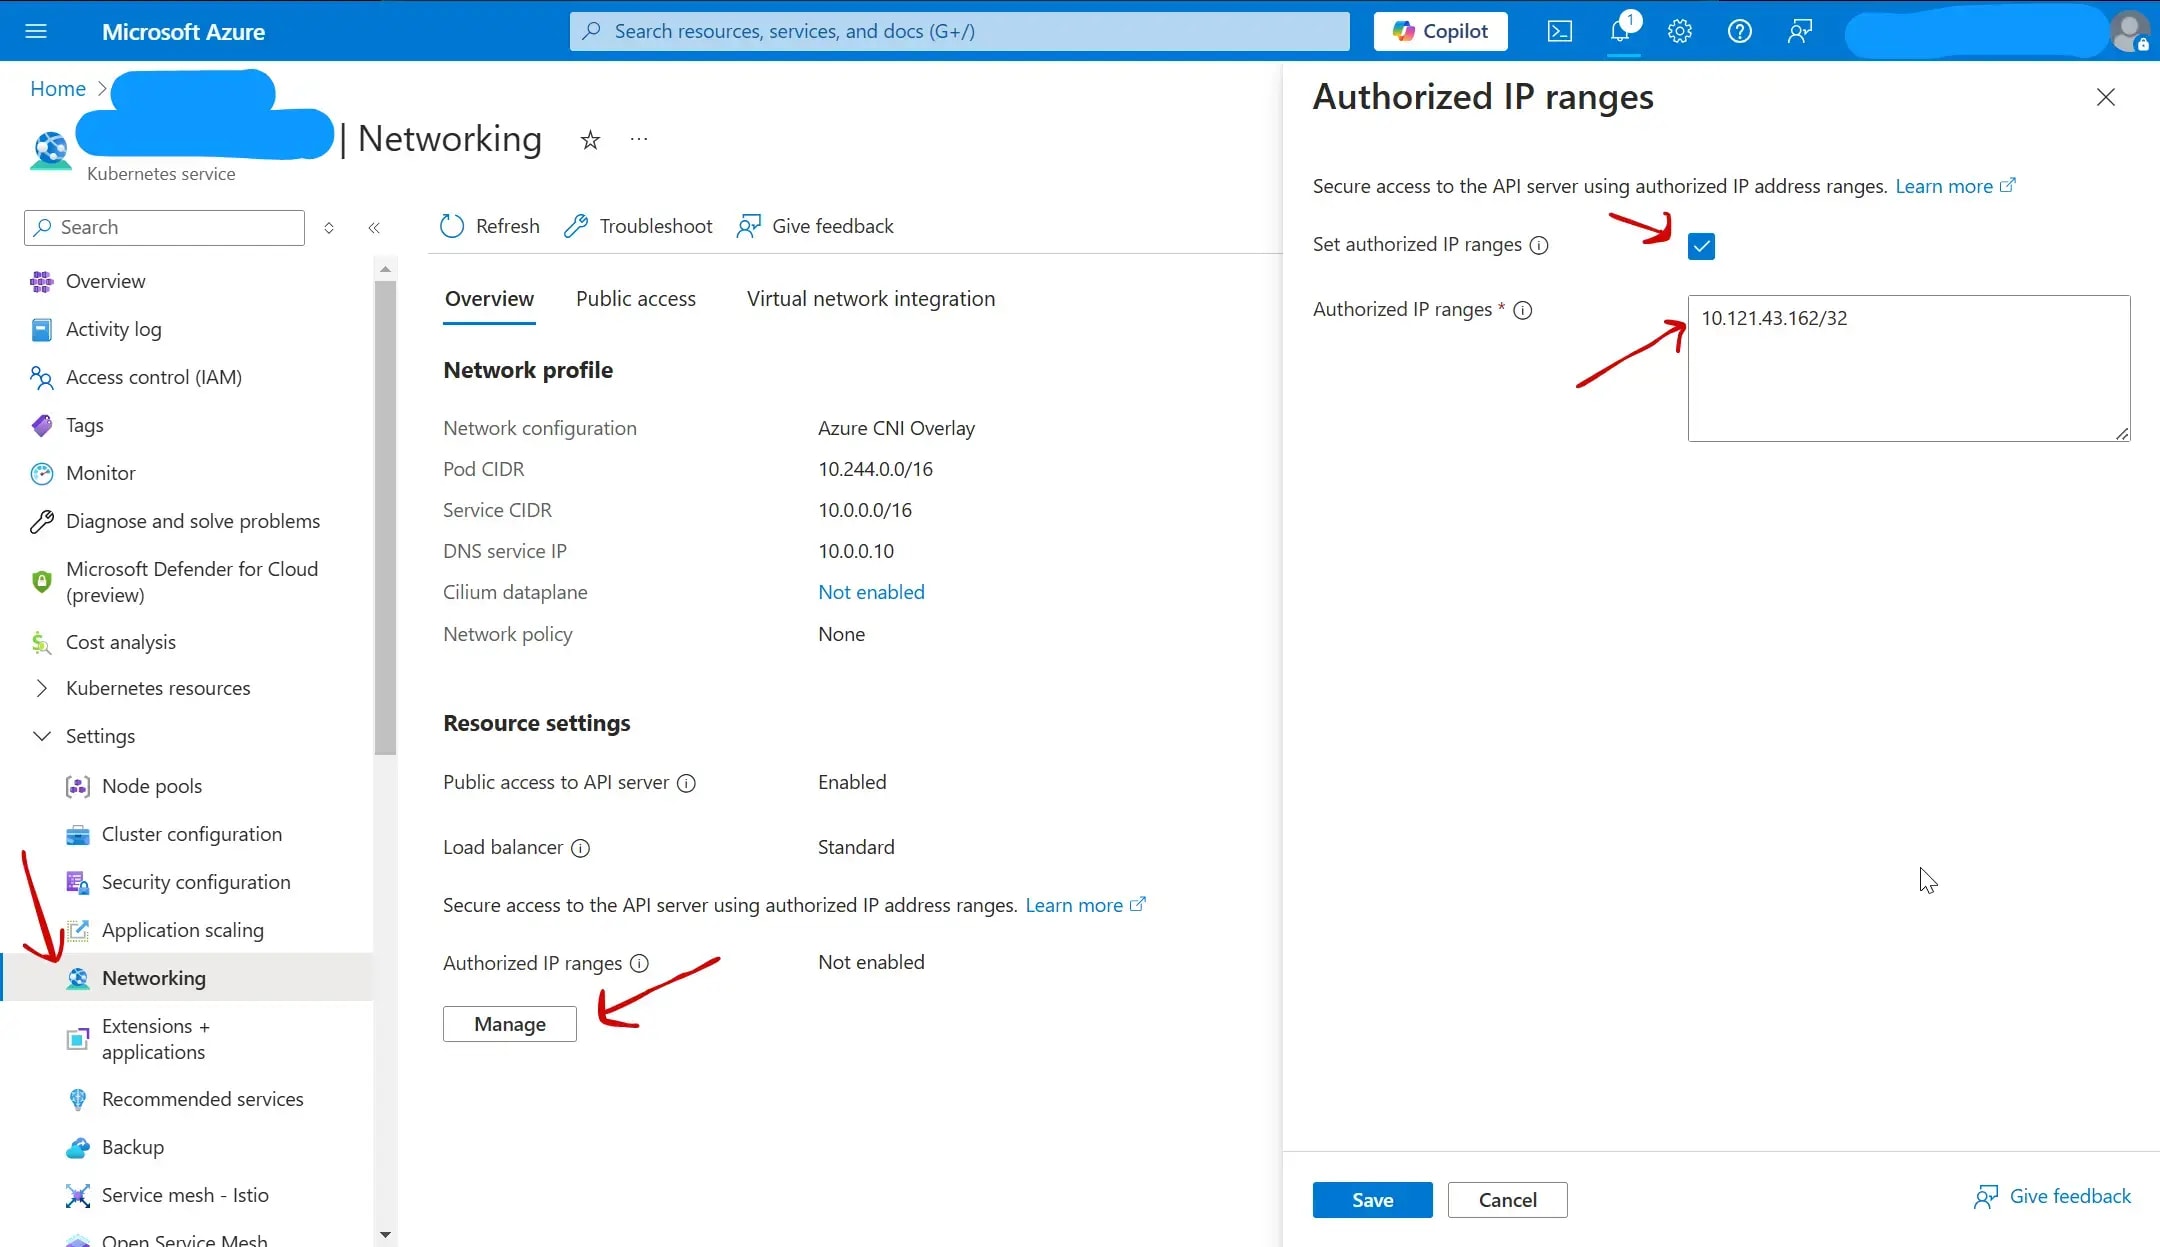Open the Copilot button
The width and height of the screenshot is (2160, 1247).
coord(1440,31)
